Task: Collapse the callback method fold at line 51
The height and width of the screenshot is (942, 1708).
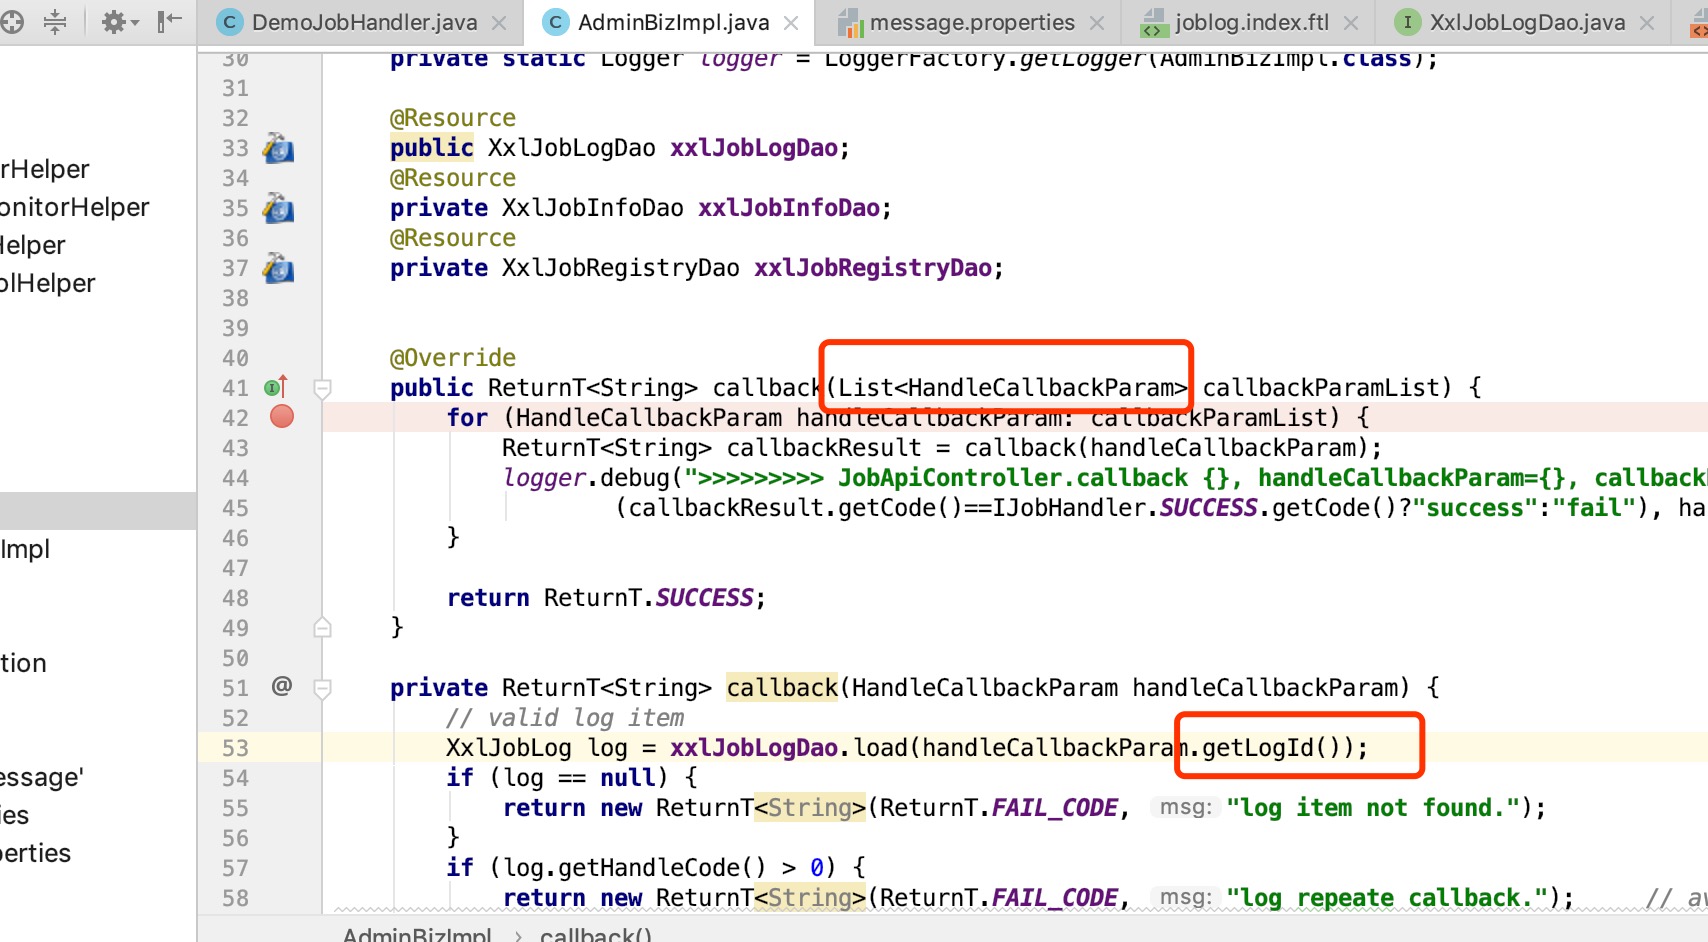Action: pyautogui.click(x=322, y=687)
